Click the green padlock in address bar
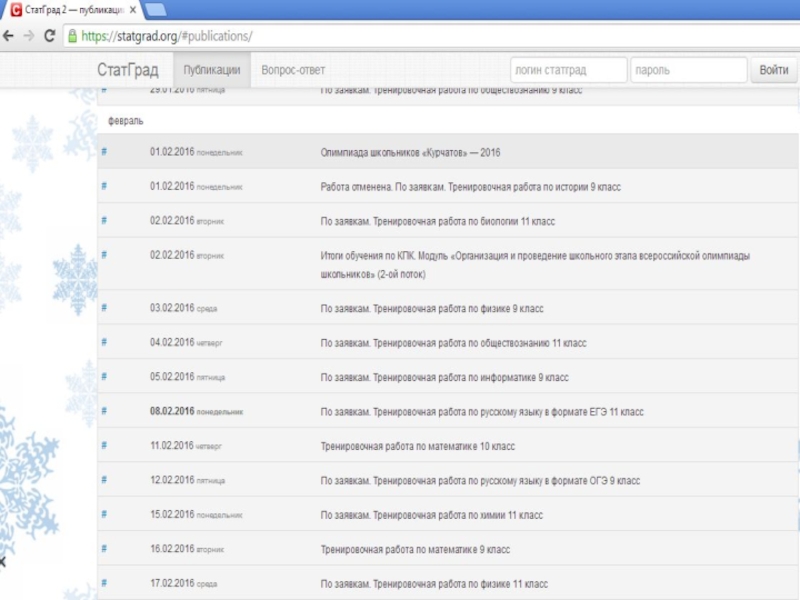 (72, 36)
